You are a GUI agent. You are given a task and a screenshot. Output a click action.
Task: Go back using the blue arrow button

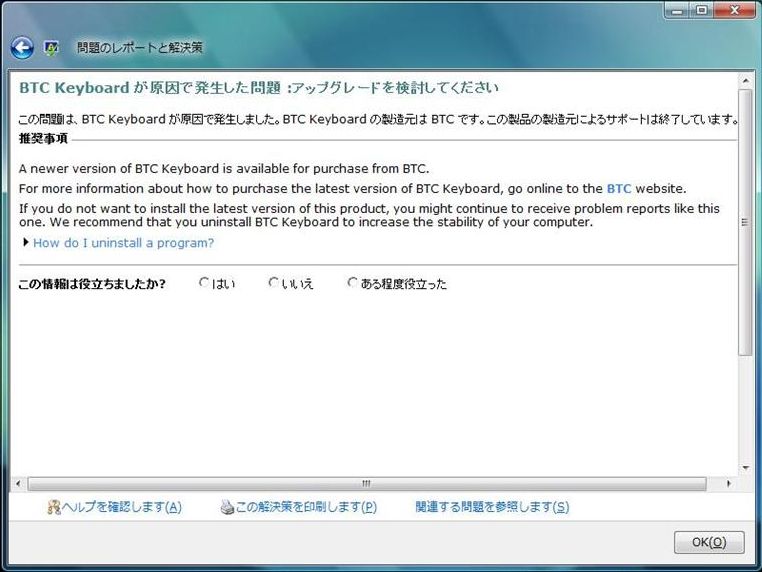[22, 48]
